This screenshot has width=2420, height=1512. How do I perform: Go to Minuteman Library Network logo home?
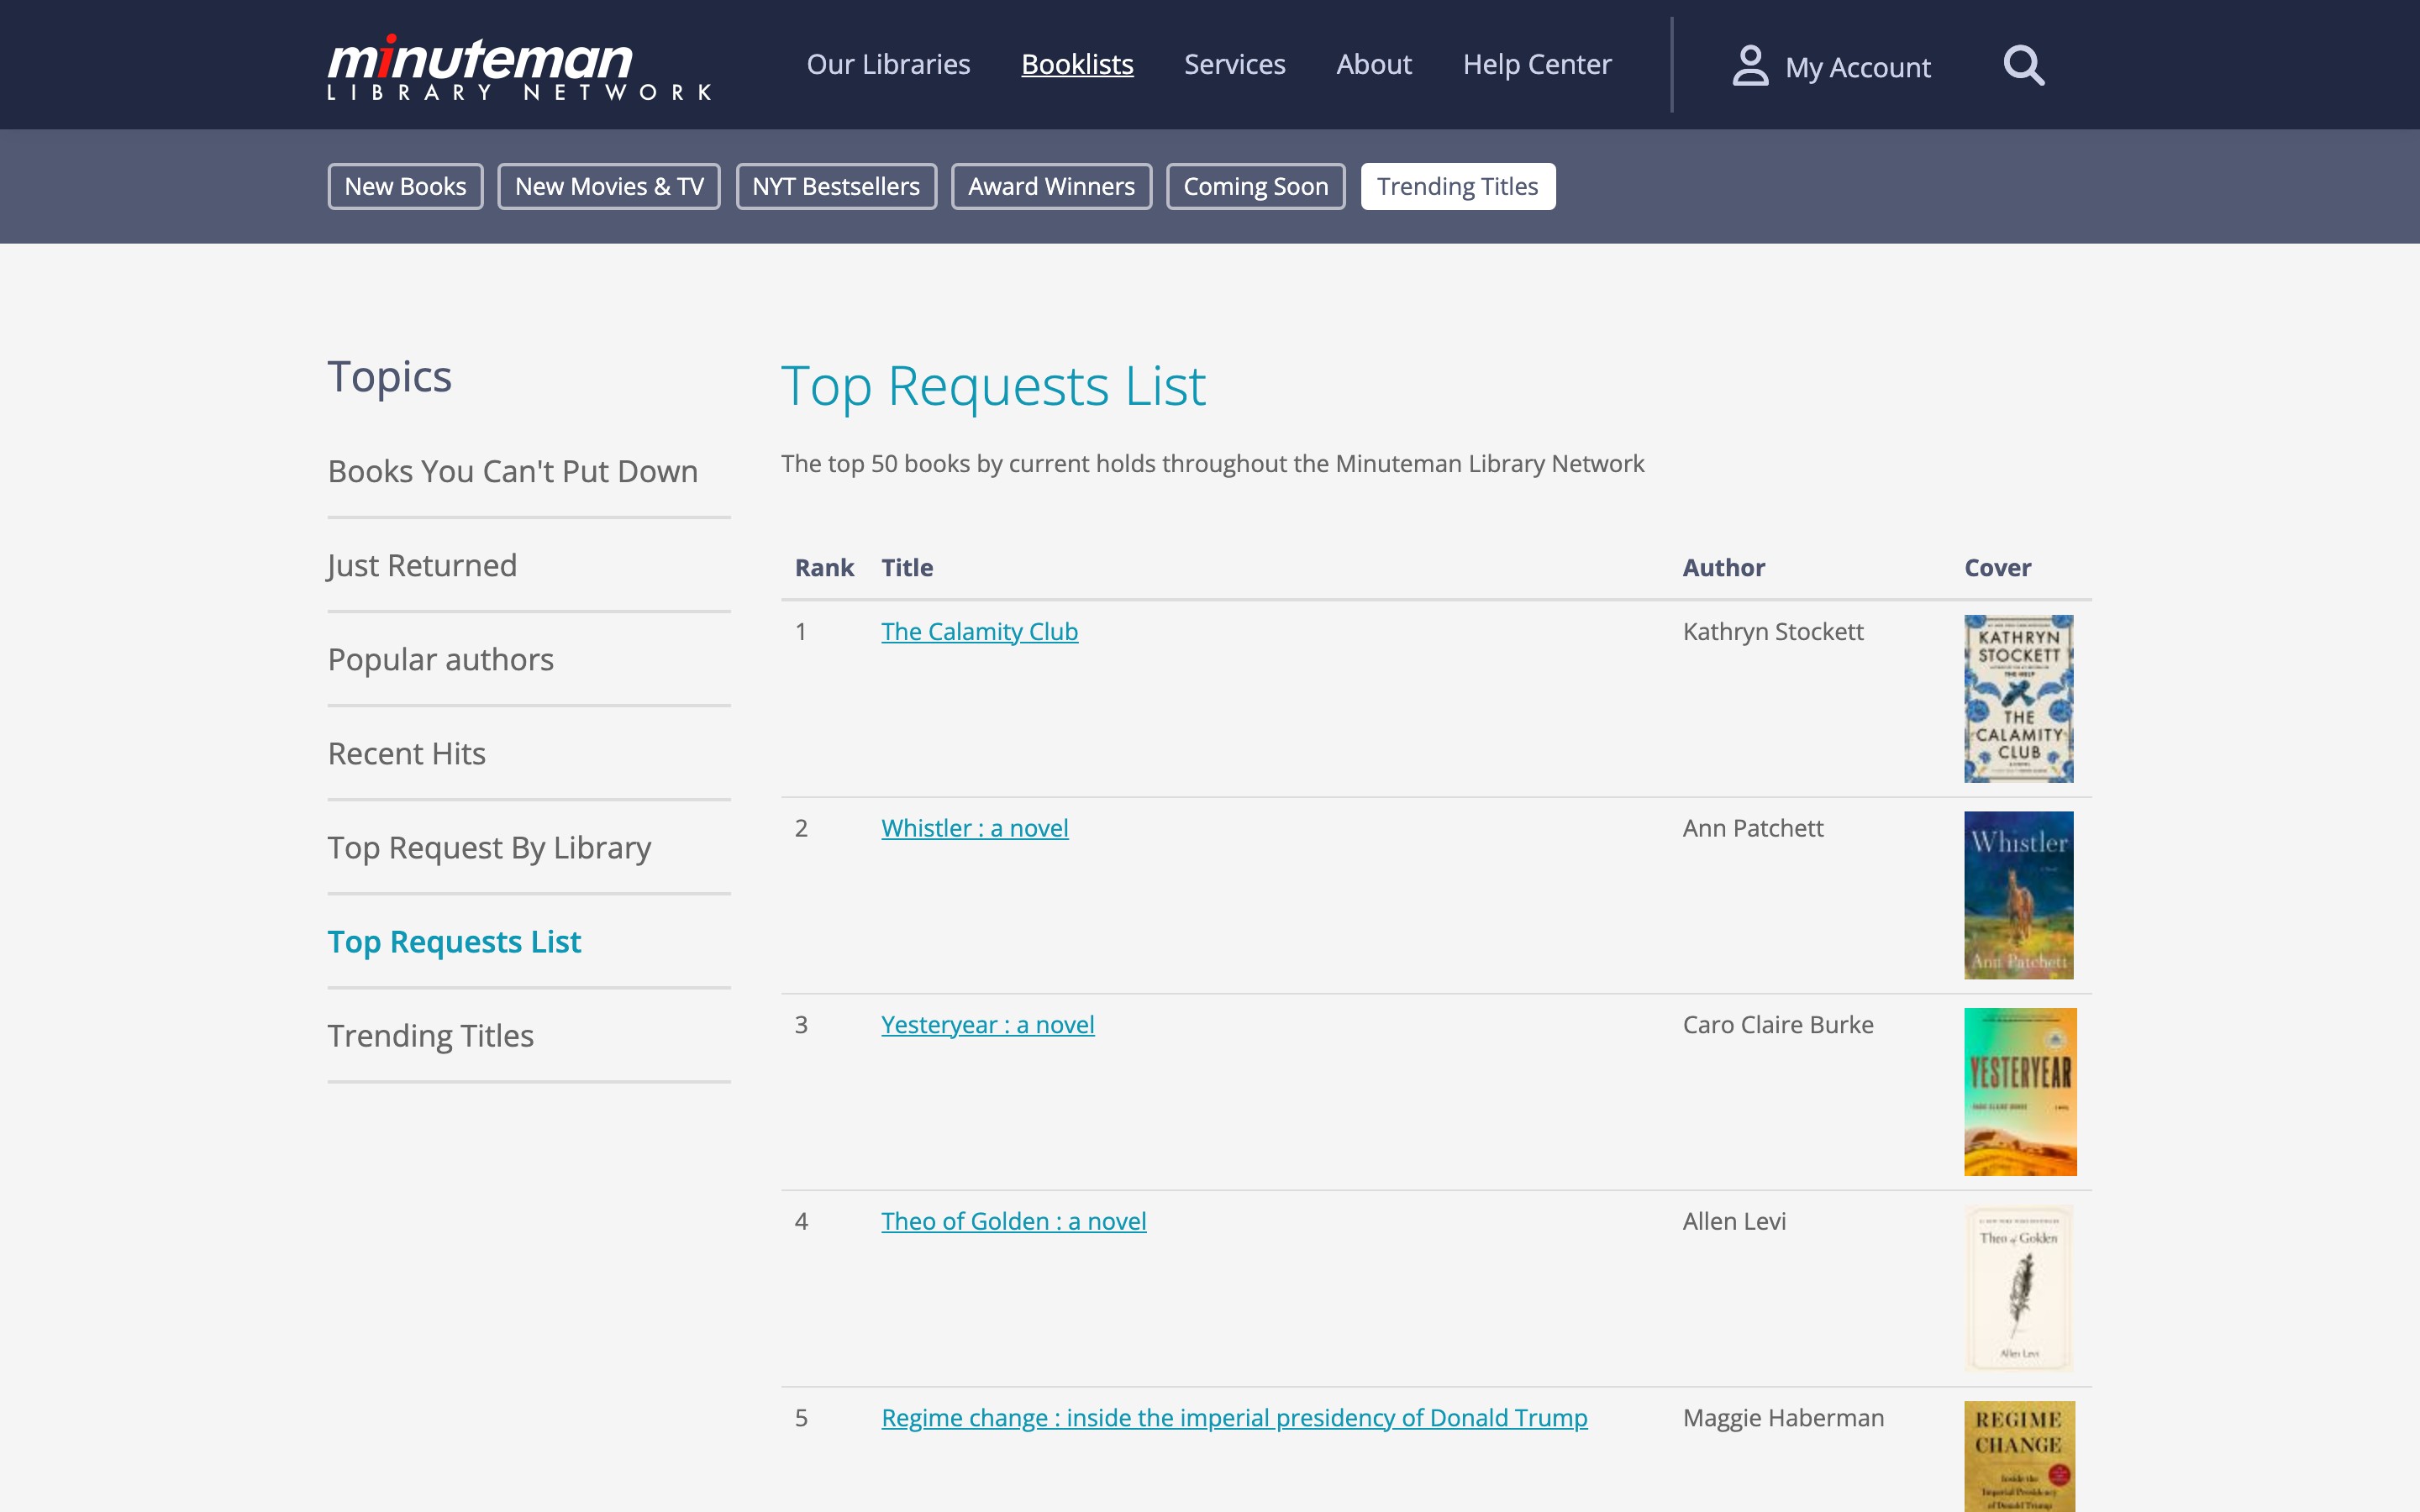point(519,68)
